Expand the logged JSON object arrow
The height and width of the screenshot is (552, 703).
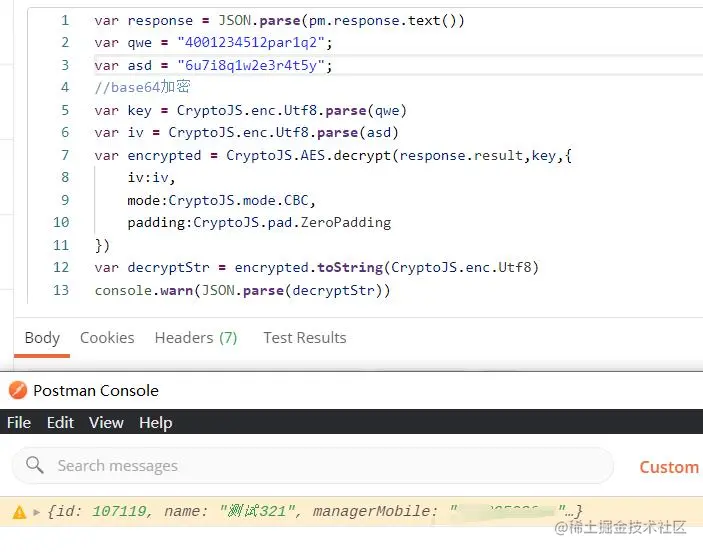[x=37, y=512]
